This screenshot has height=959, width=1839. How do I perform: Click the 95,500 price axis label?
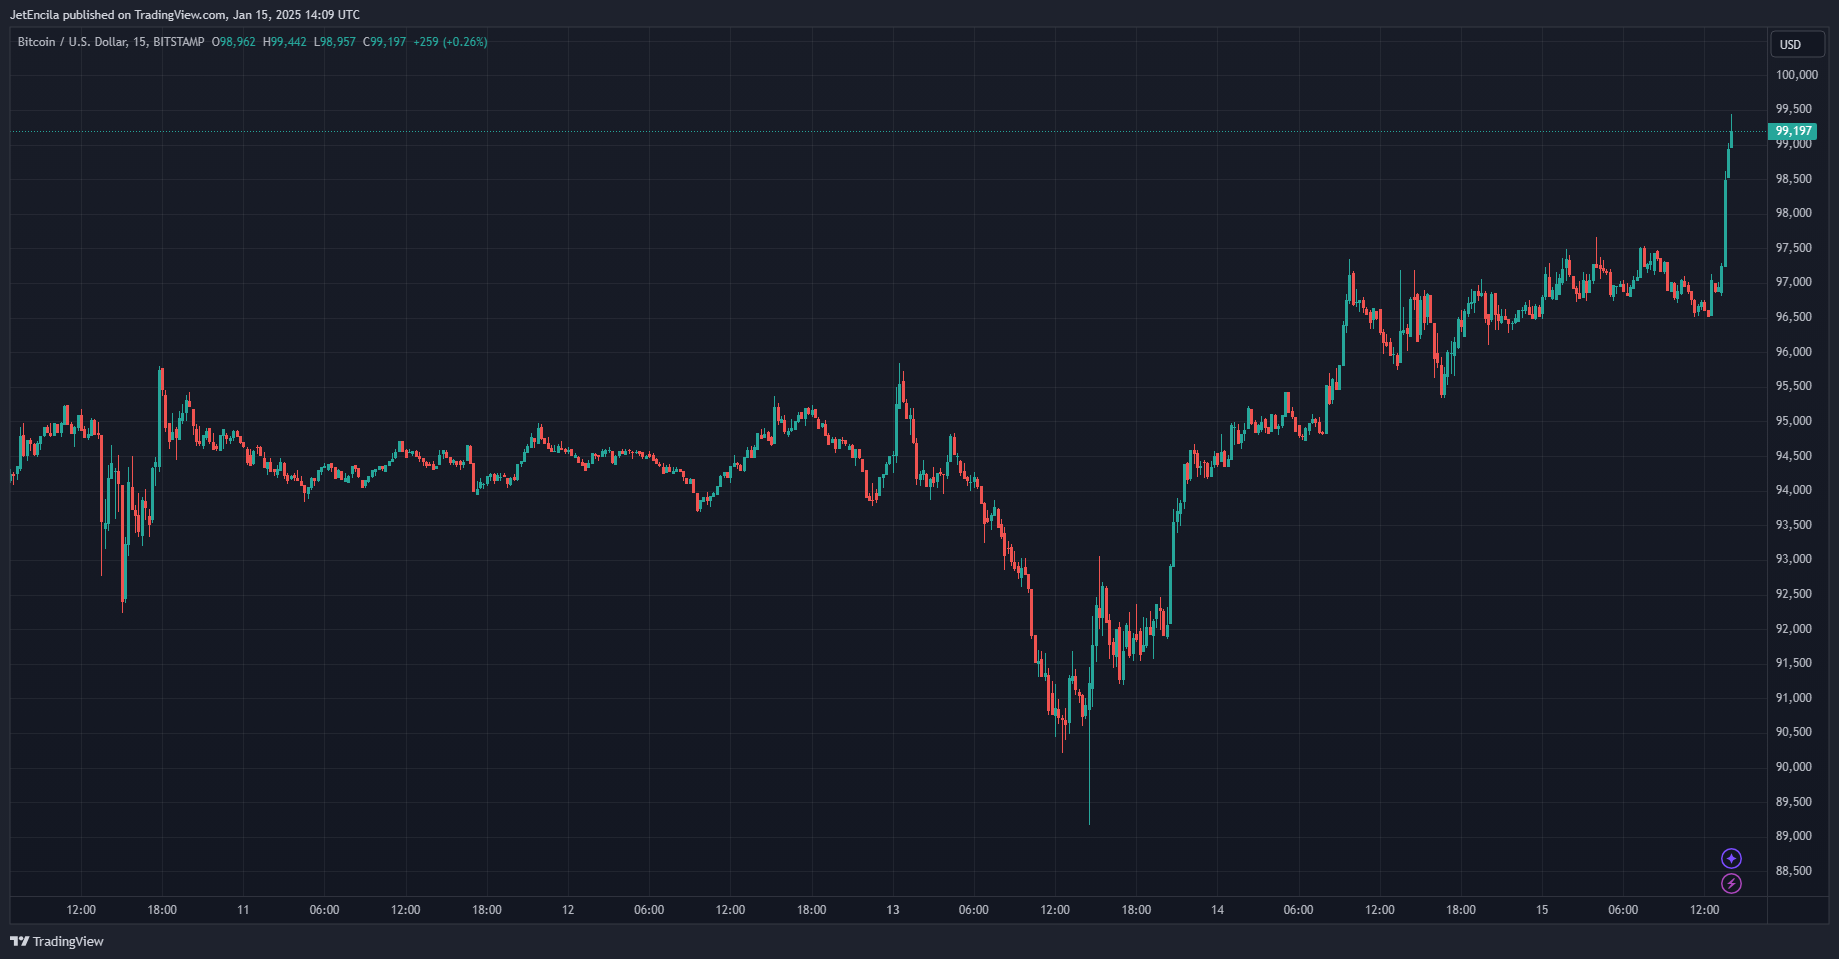coord(1793,386)
